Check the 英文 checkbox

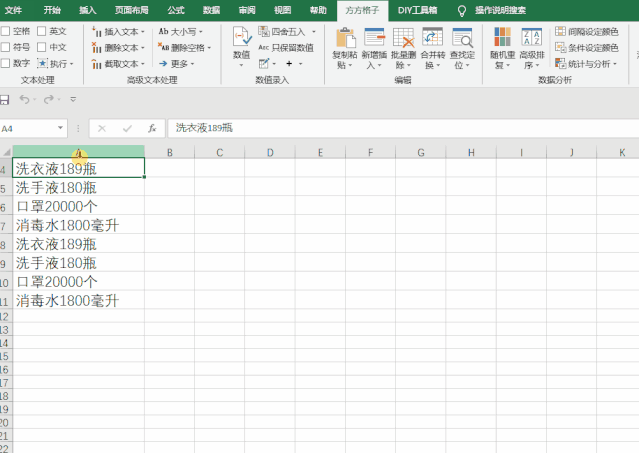click(42, 31)
